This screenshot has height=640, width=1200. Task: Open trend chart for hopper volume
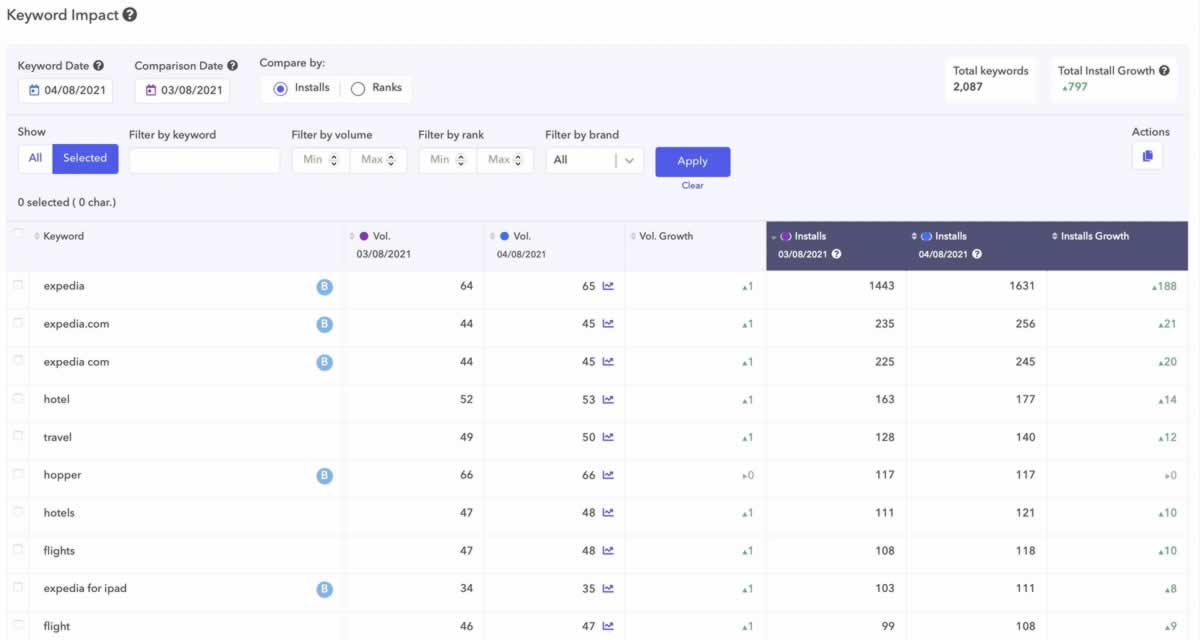tap(608, 476)
